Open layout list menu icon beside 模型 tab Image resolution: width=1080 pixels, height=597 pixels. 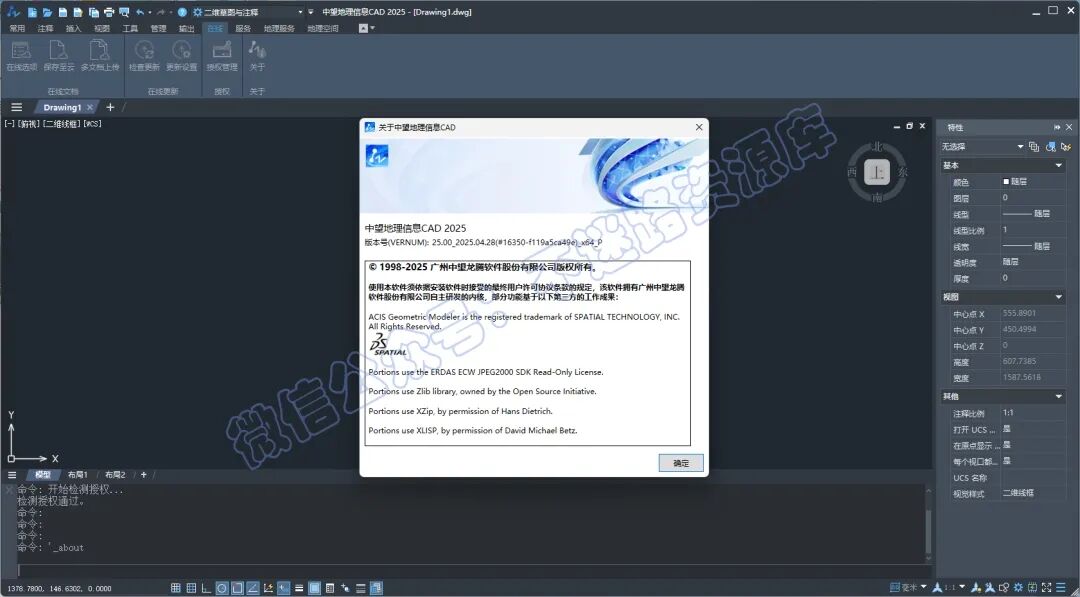pyautogui.click(x=12, y=474)
